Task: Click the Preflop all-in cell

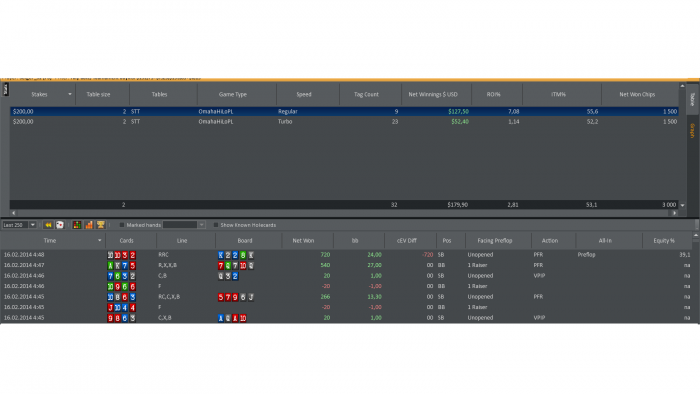Action: 586,255
